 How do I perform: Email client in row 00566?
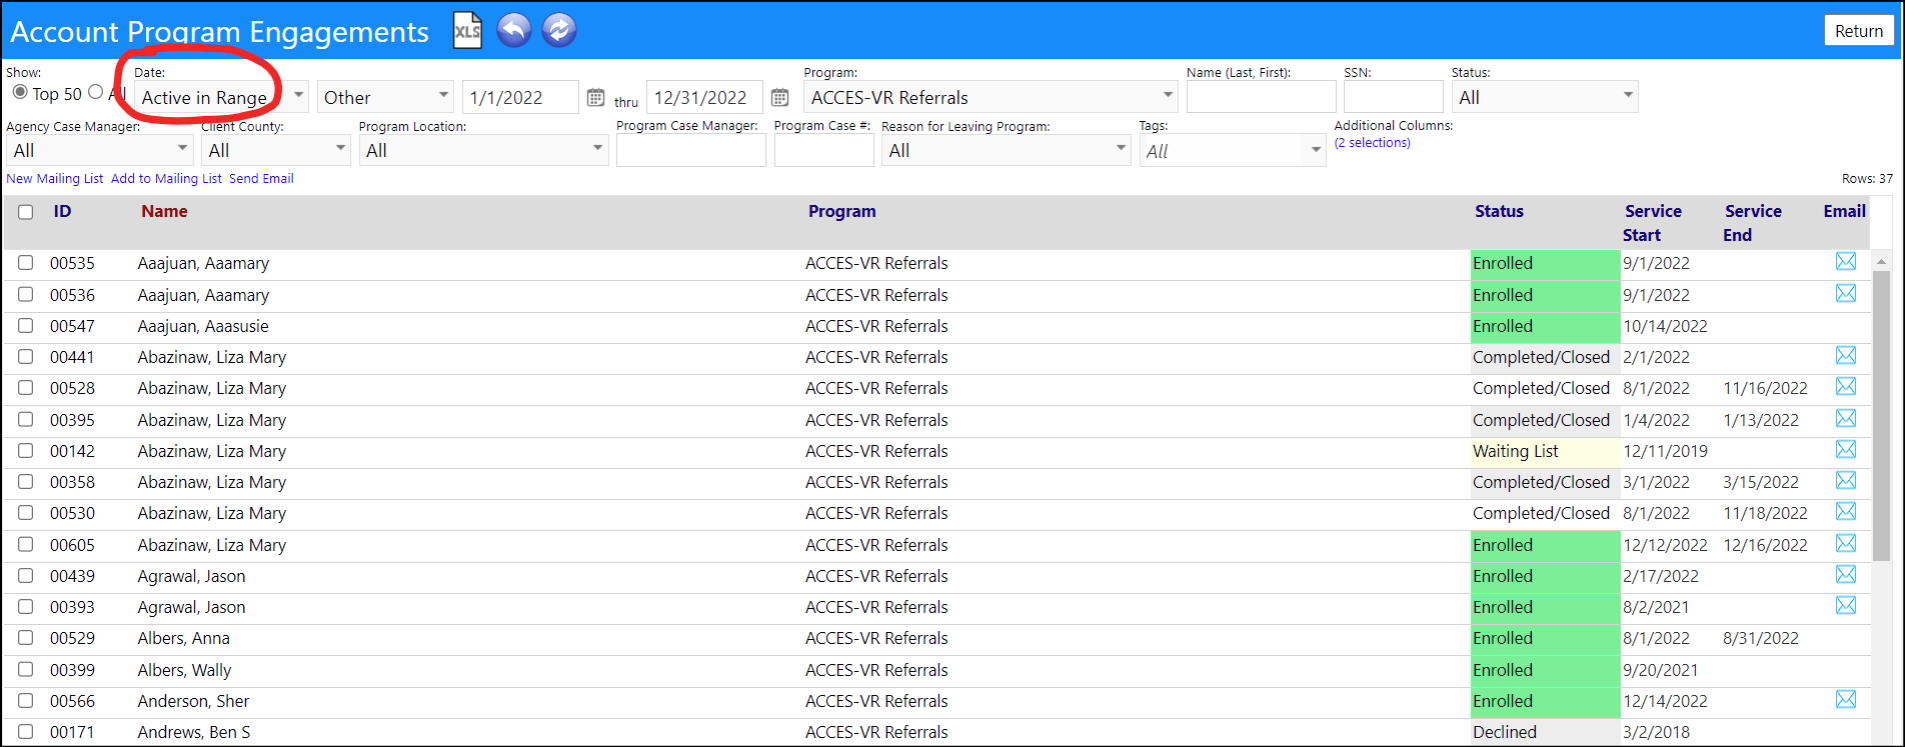point(1845,699)
